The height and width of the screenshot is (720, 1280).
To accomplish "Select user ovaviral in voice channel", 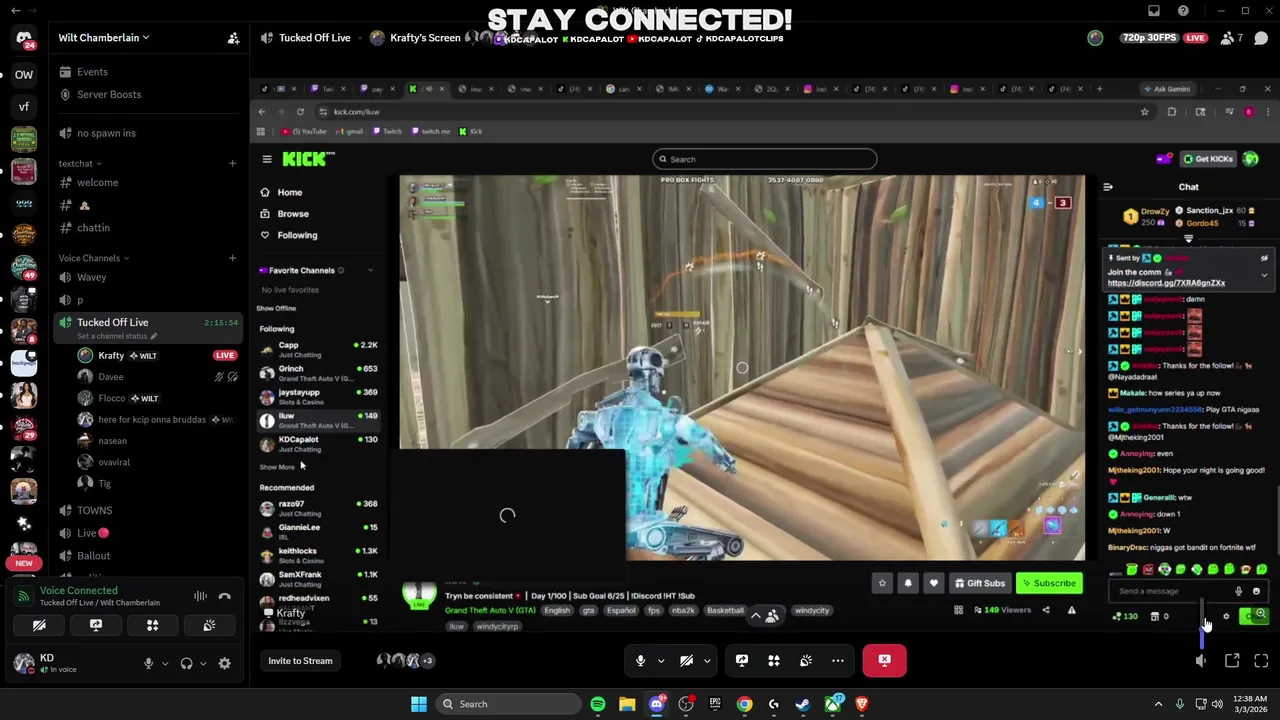I will click(x=114, y=462).
